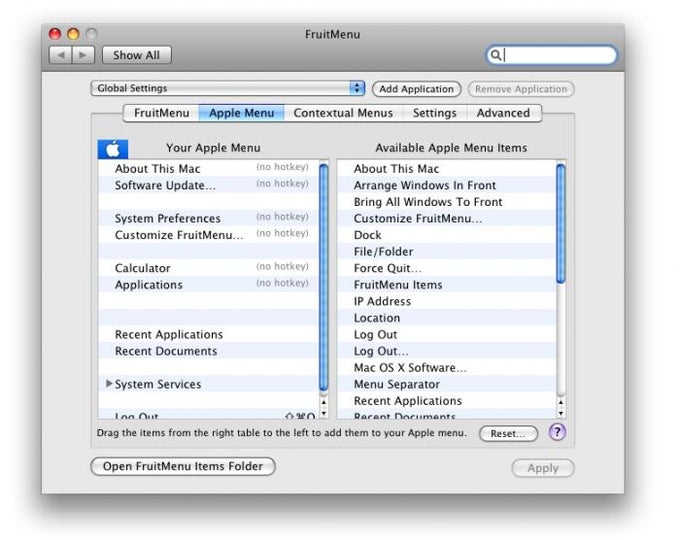Select the Menu Separator available item
This screenshot has width=680, height=540.
click(447, 384)
